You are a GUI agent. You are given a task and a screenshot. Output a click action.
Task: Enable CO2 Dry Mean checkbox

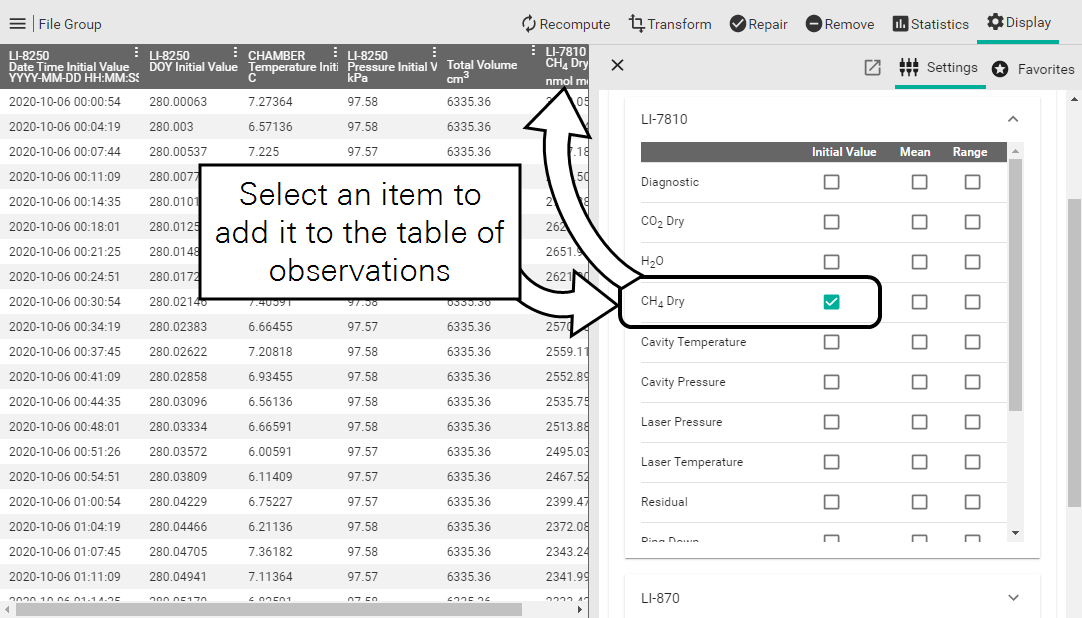919,222
